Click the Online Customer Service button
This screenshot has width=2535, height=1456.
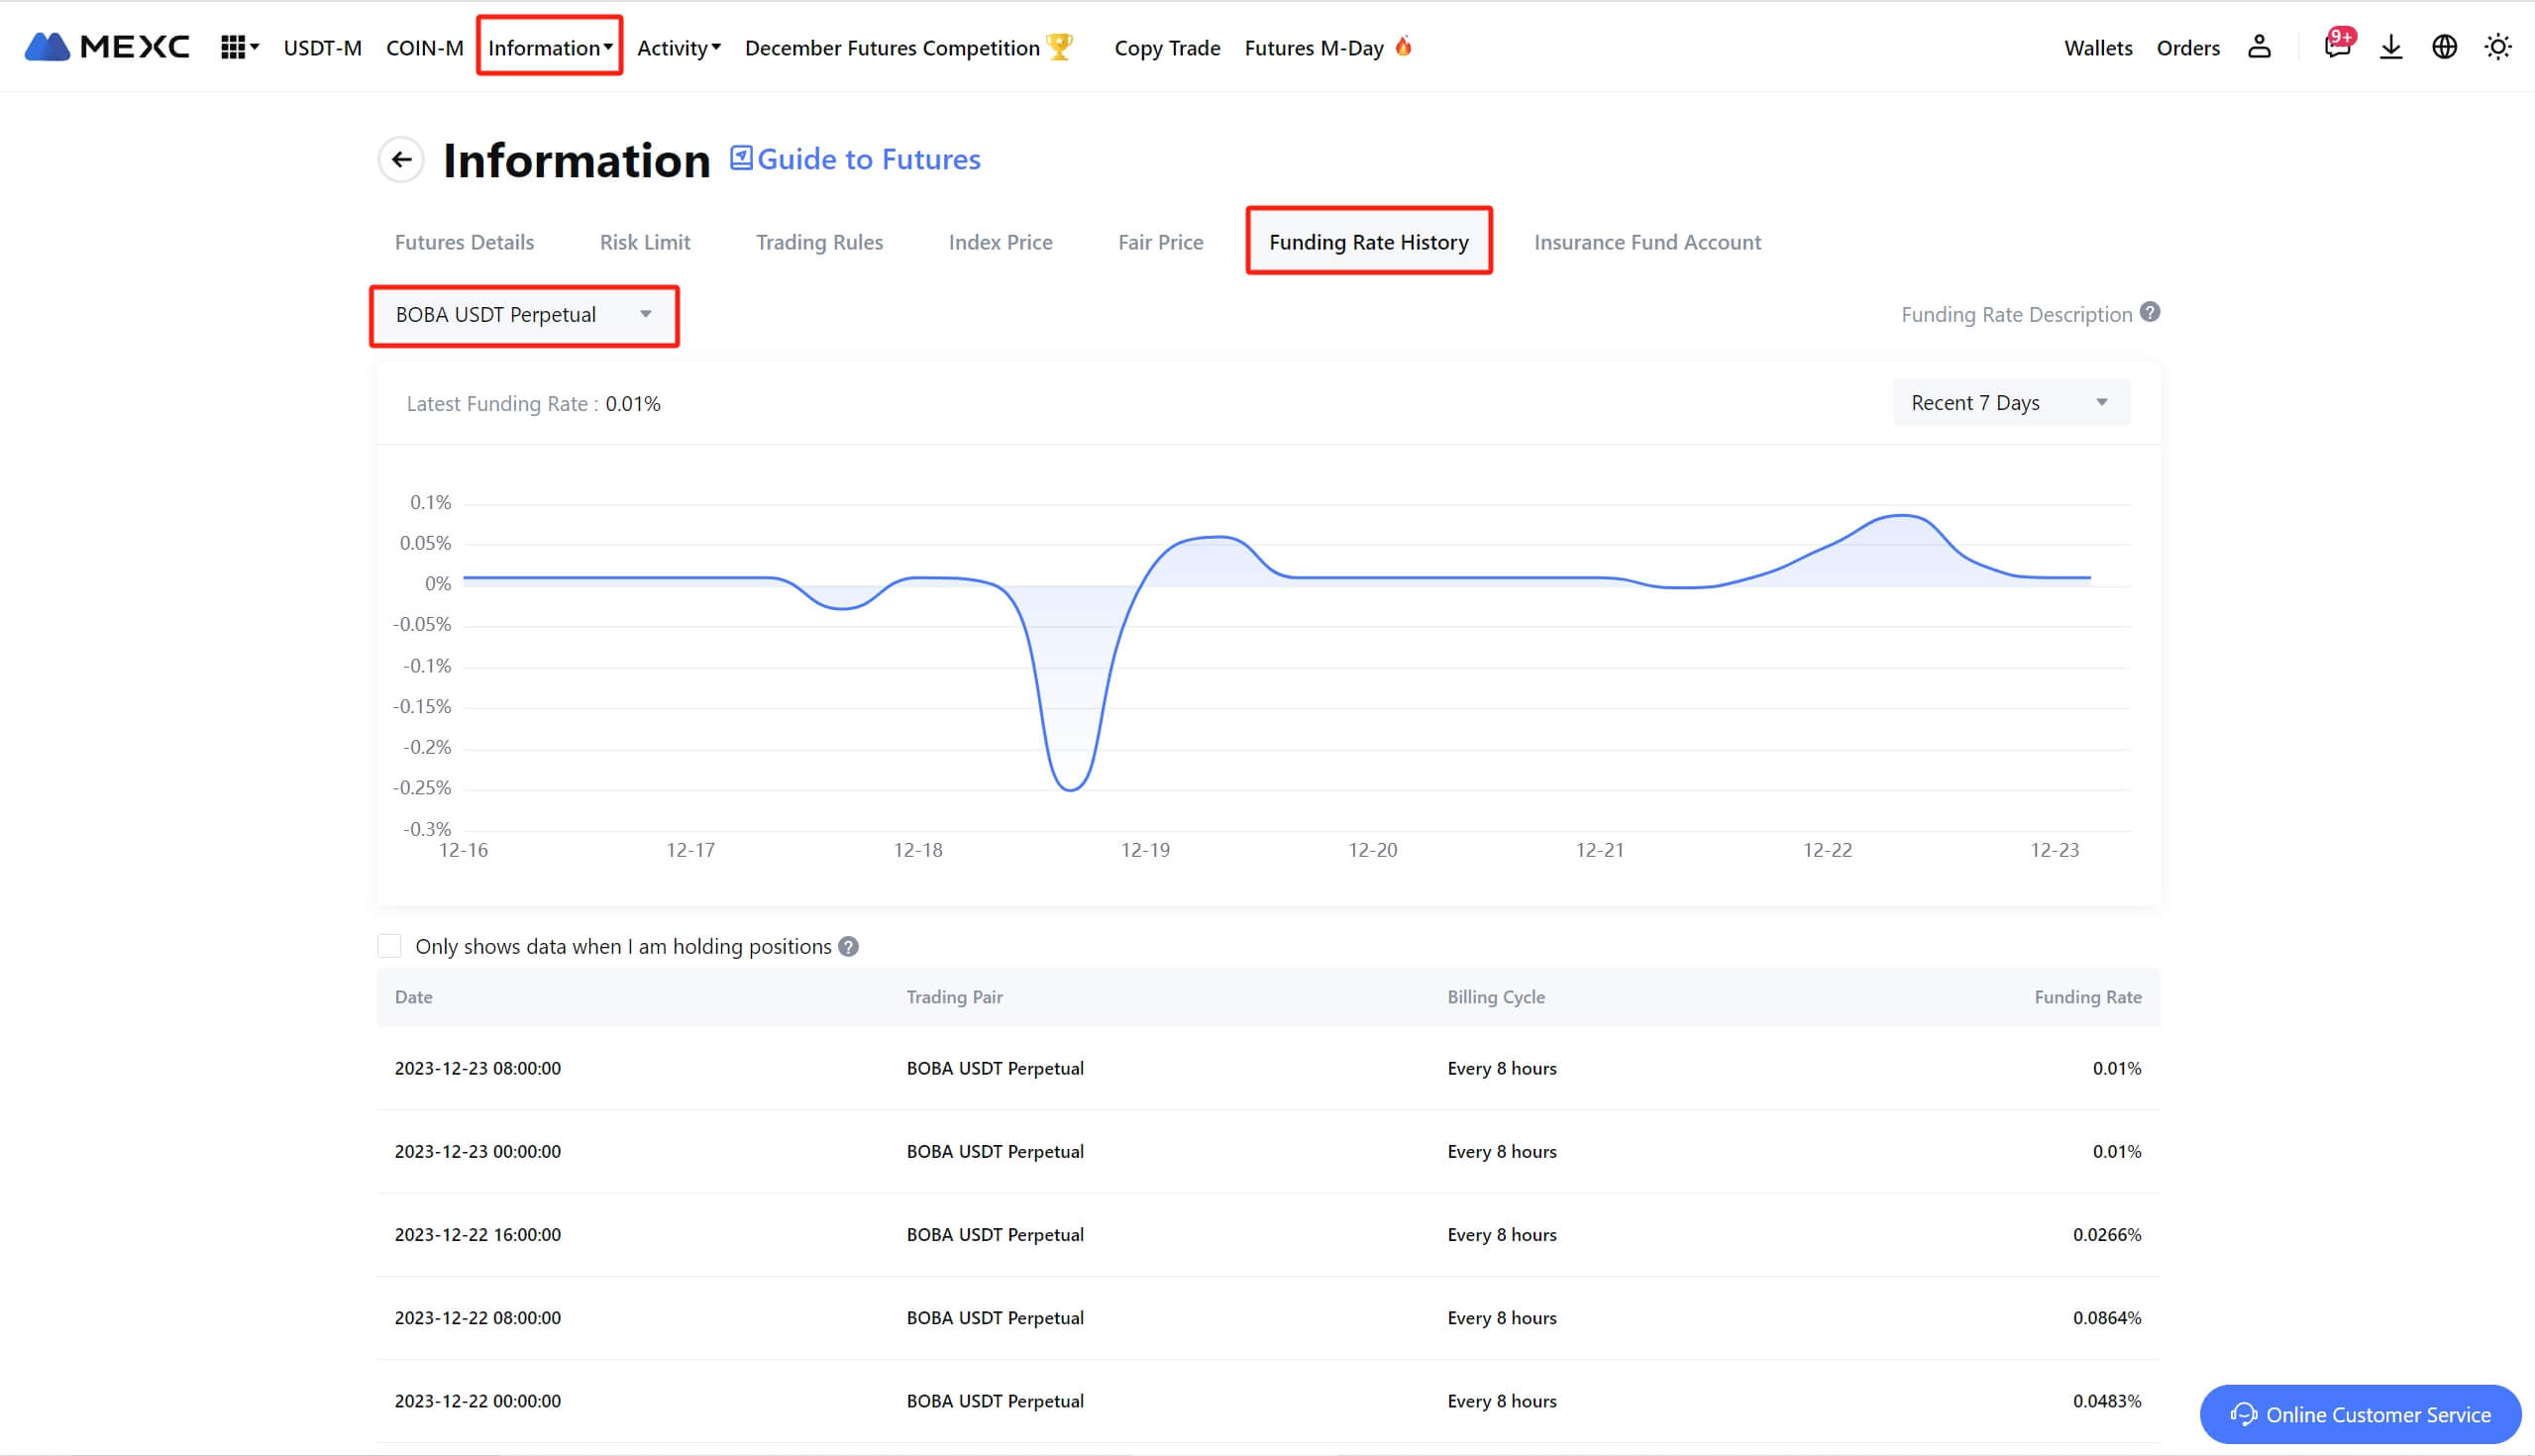2360,1414
